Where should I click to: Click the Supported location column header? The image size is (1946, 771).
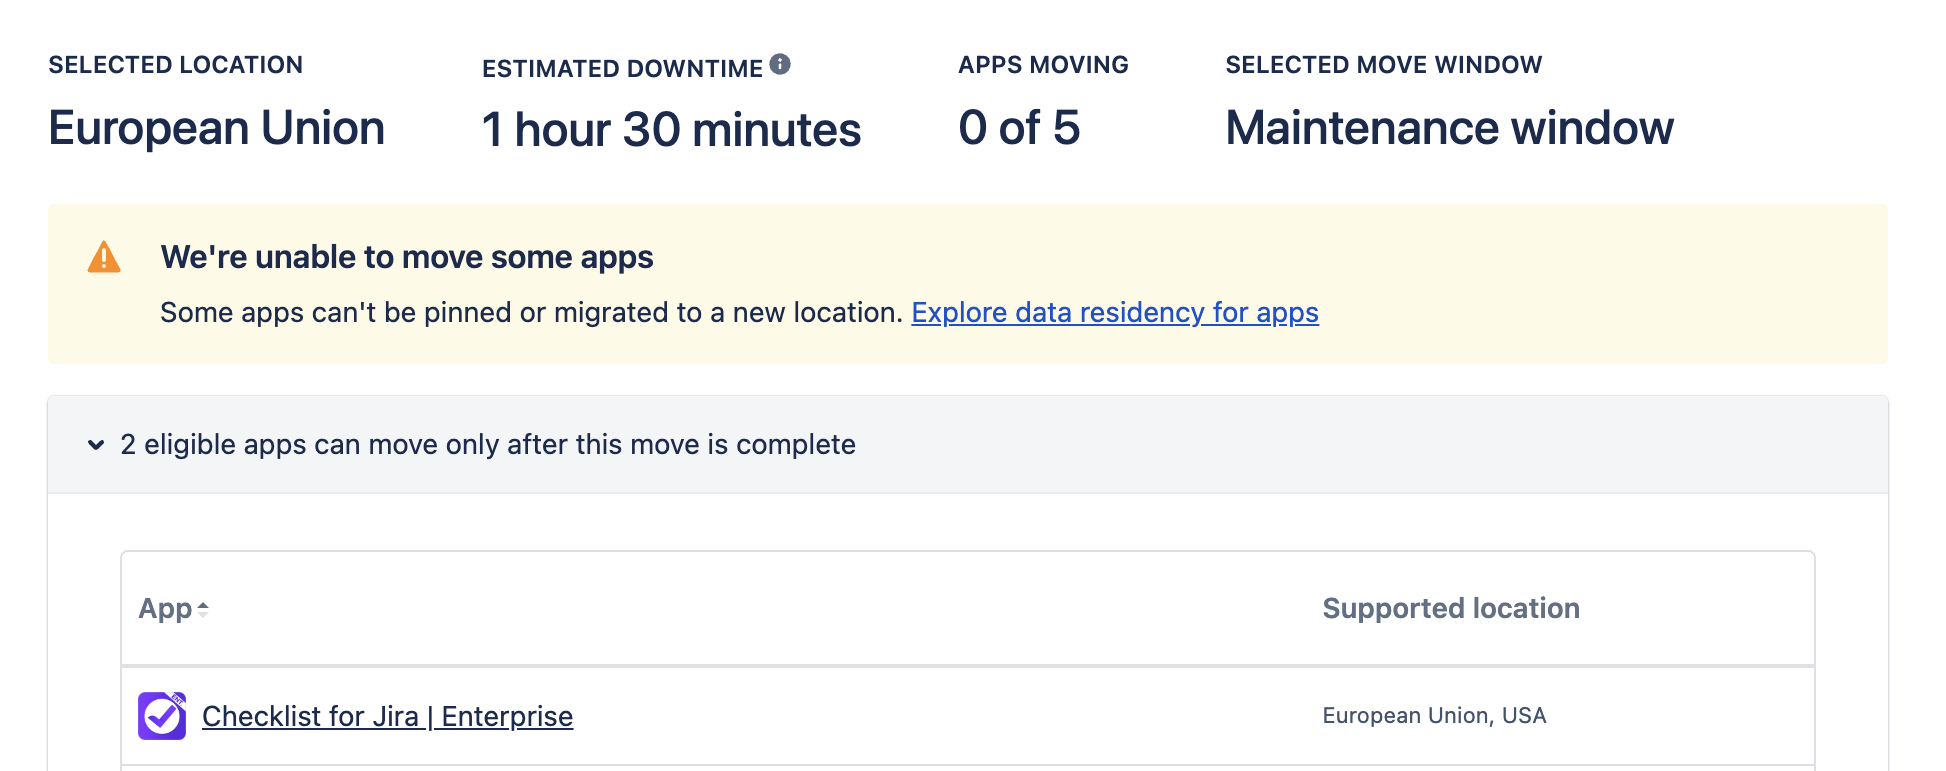click(x=1450, y=609)
